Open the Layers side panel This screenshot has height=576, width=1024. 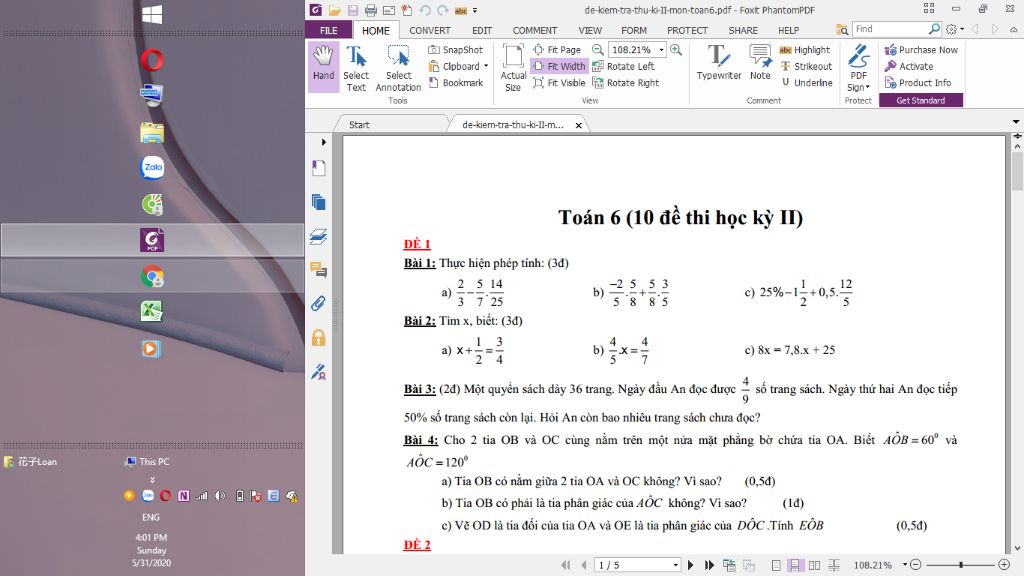[319, 236]
